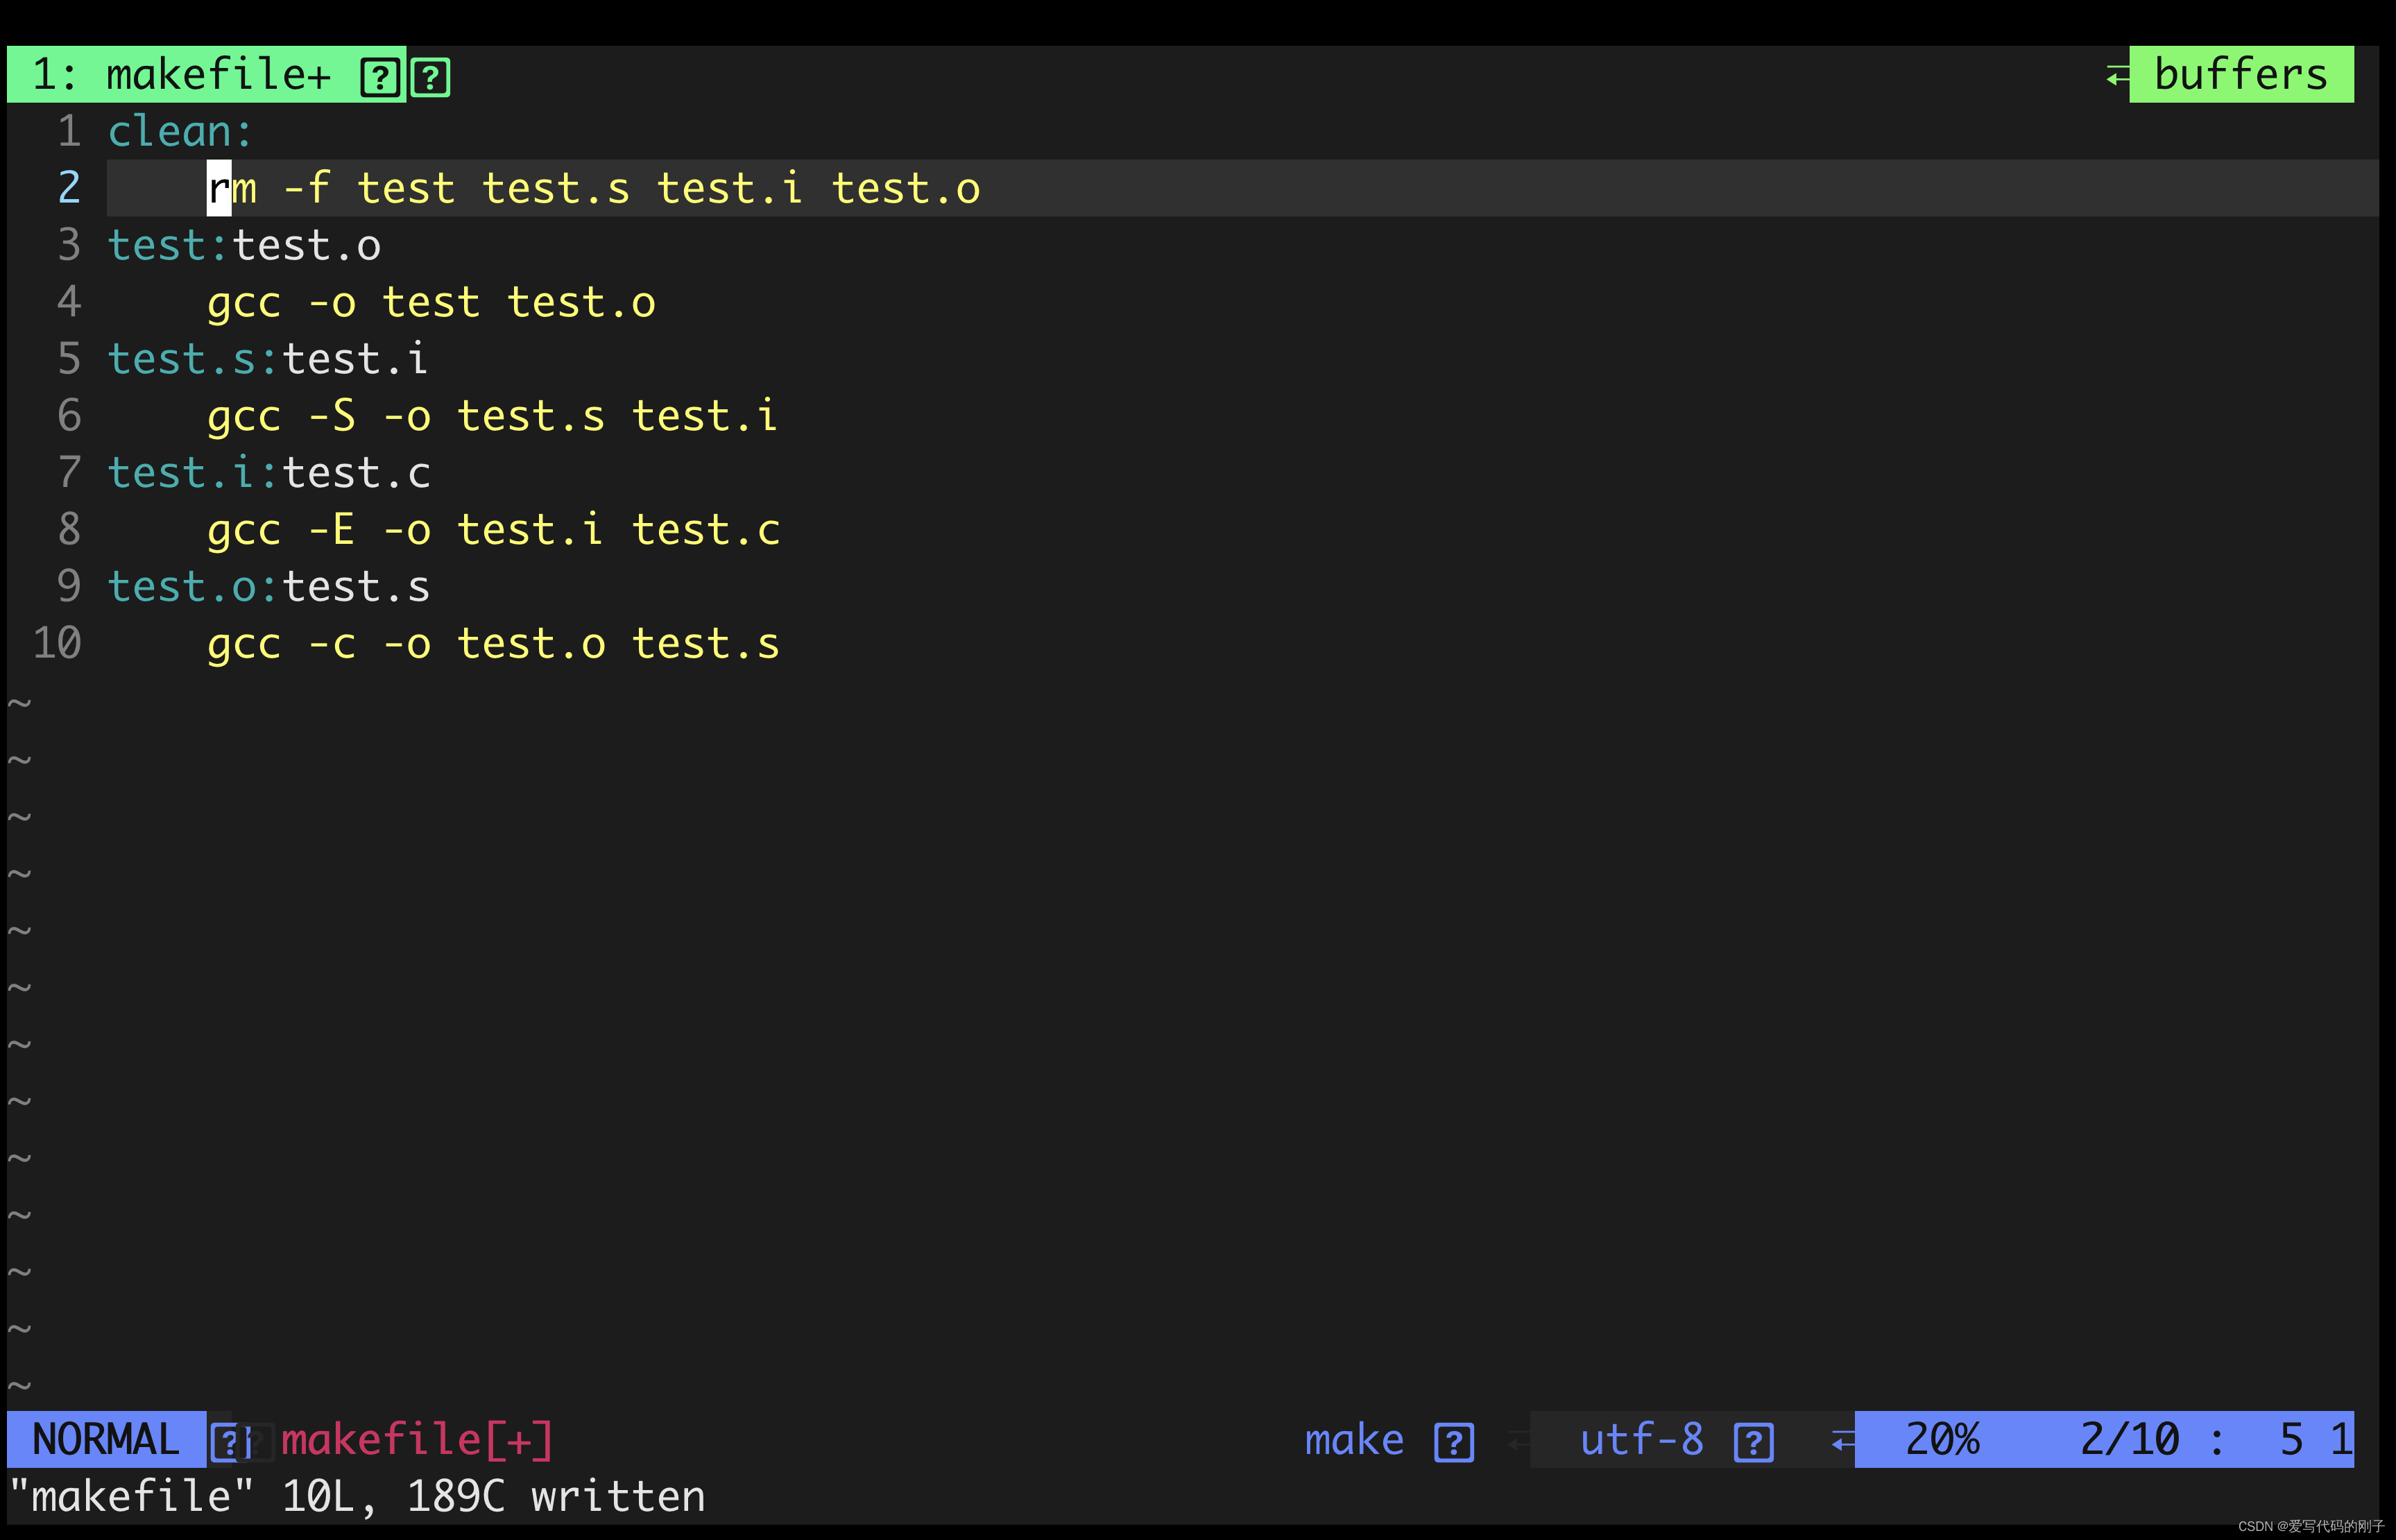Click the 'makefile[+]' filename in statusline
The width and height of the screenshot is (2396, 1540).
pos(417,1440)
